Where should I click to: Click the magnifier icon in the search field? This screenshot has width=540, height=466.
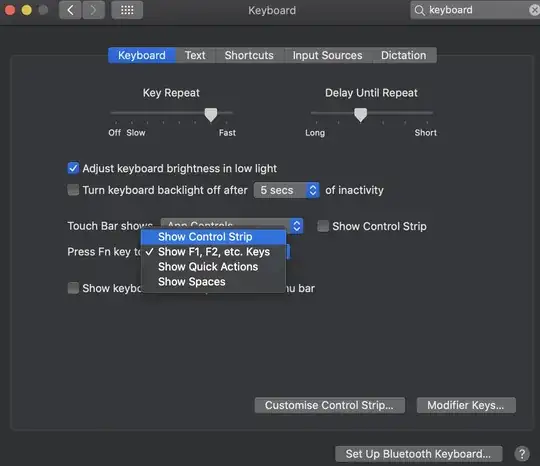(419, 10)
